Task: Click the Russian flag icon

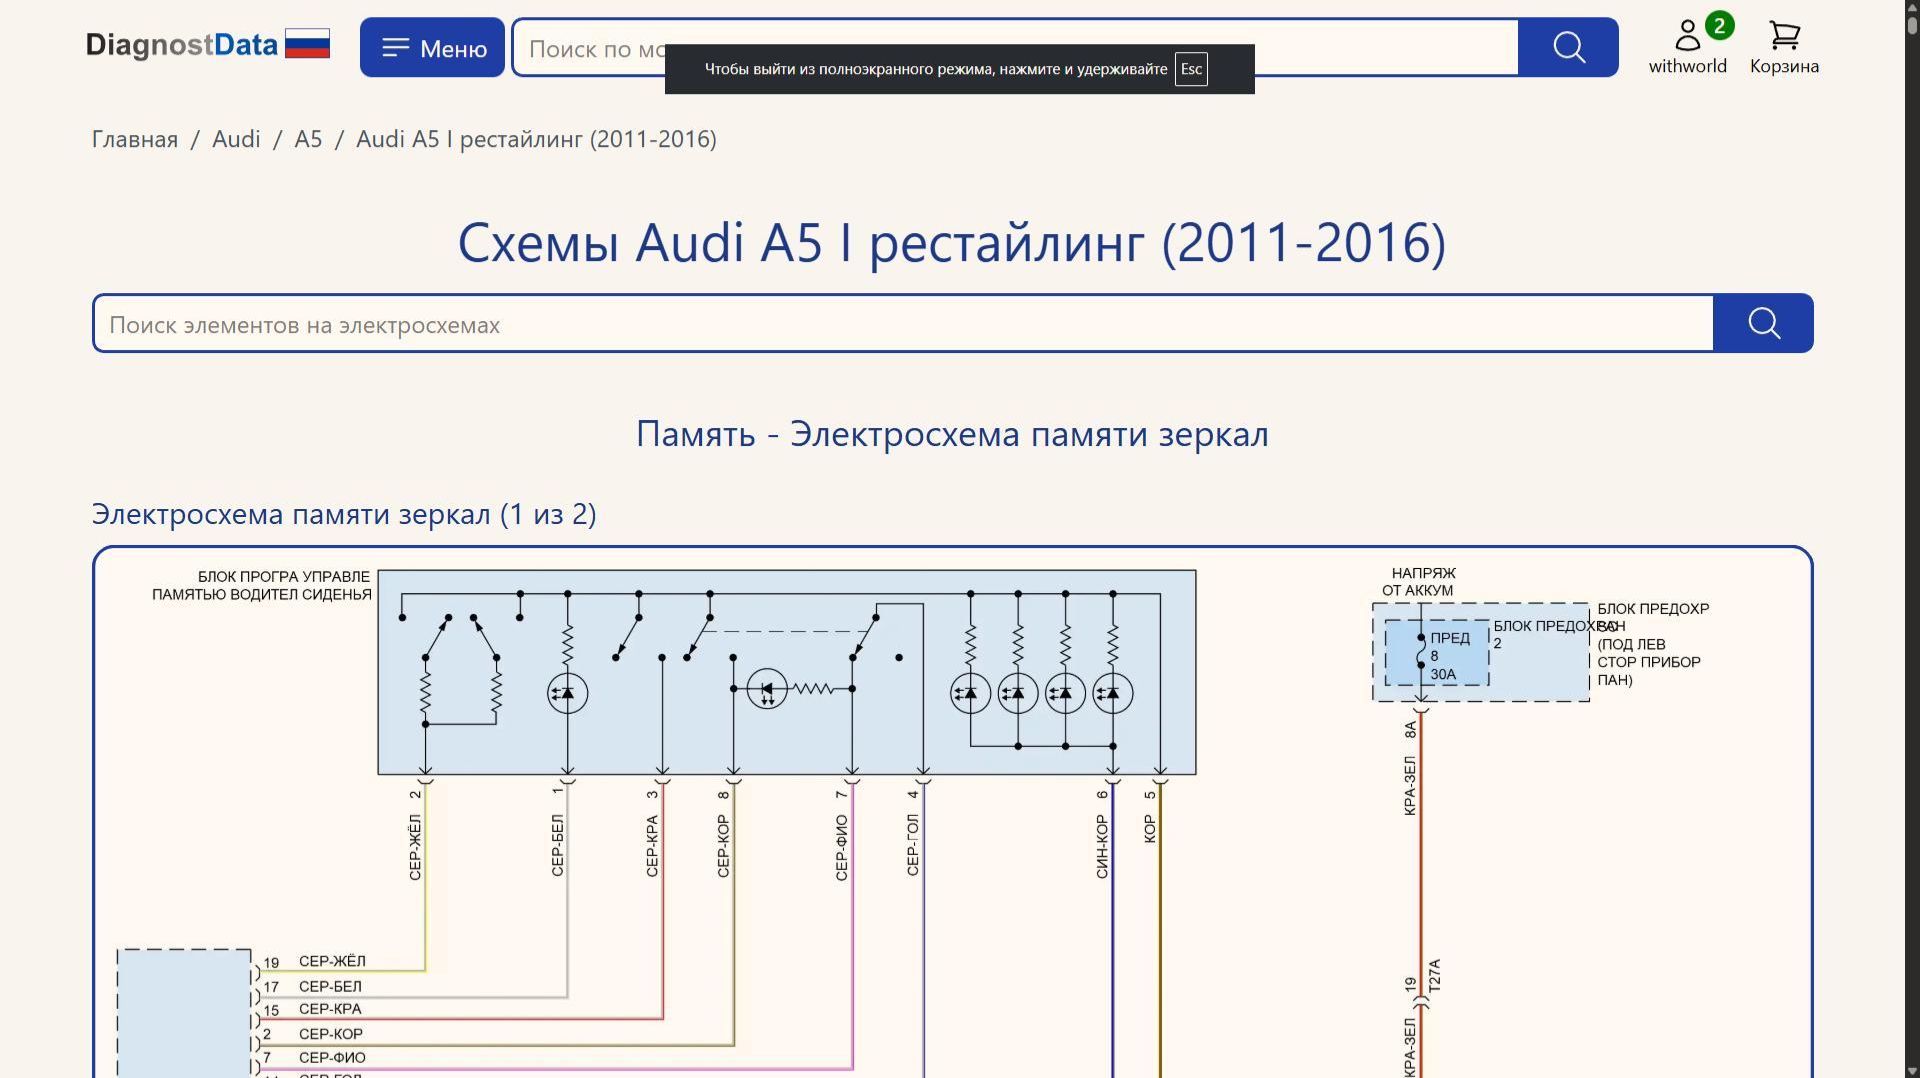Action: point(307,44)
